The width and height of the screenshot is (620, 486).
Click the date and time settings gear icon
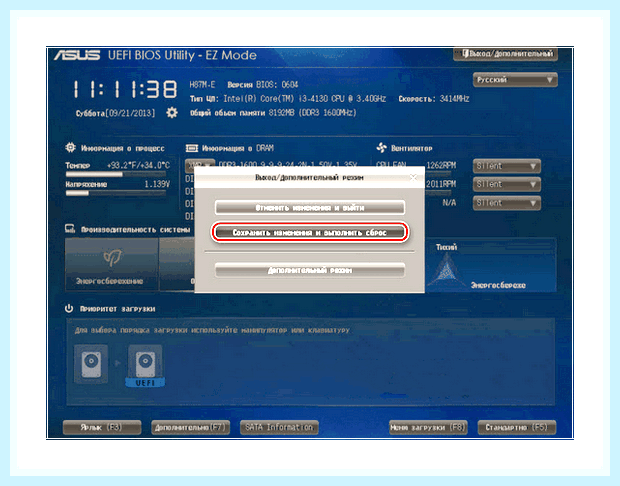pos(172,113)
